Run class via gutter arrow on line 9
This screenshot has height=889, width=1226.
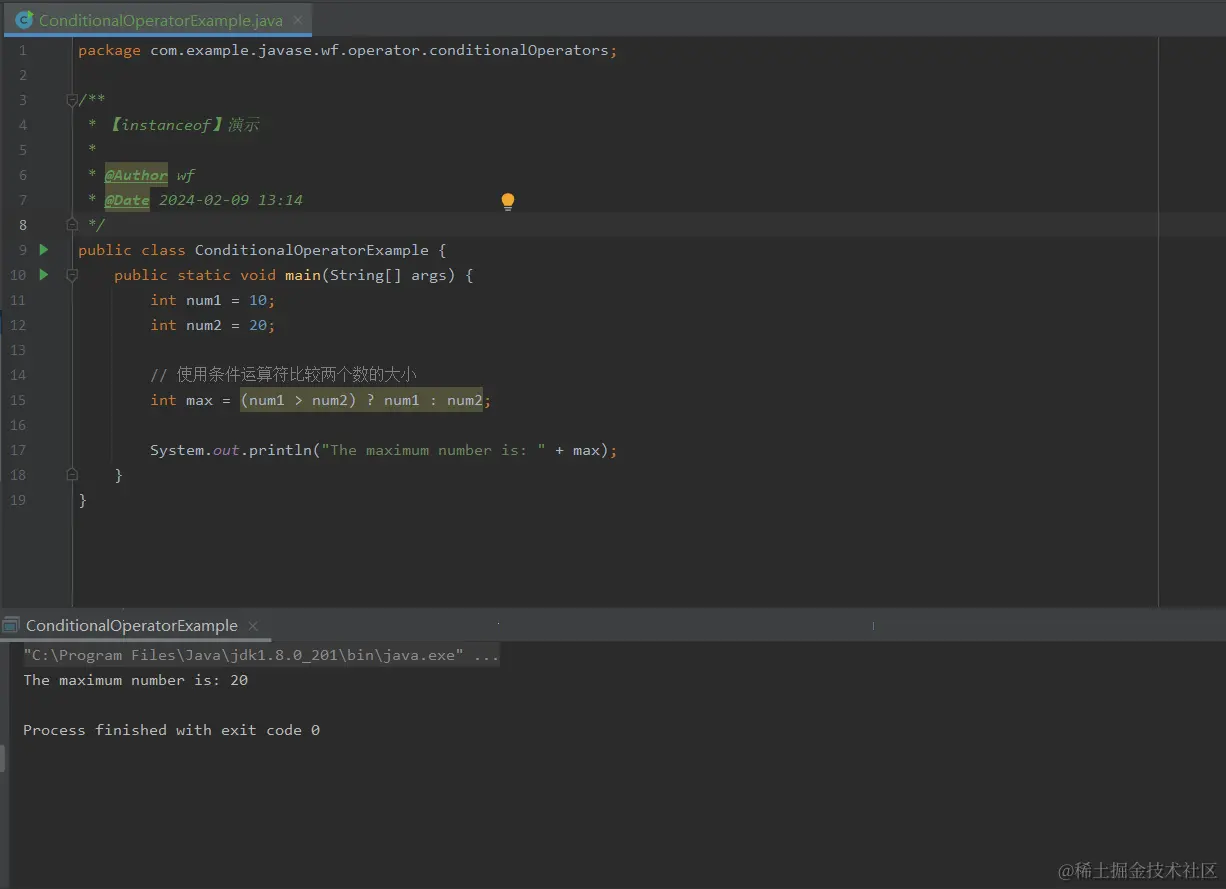(x=44, y=249)
